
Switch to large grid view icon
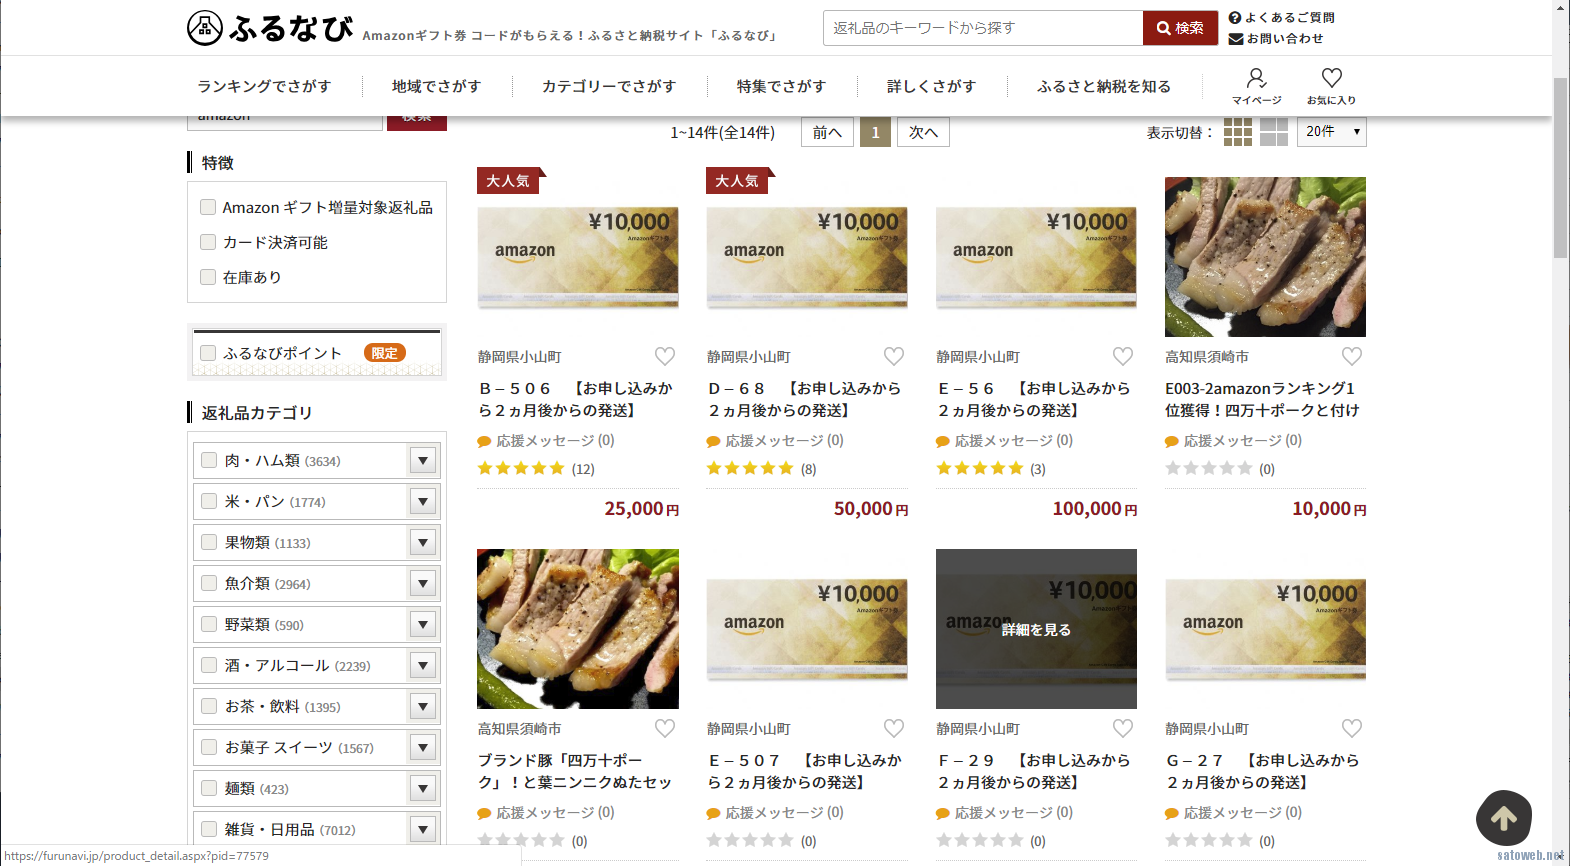1274,132
